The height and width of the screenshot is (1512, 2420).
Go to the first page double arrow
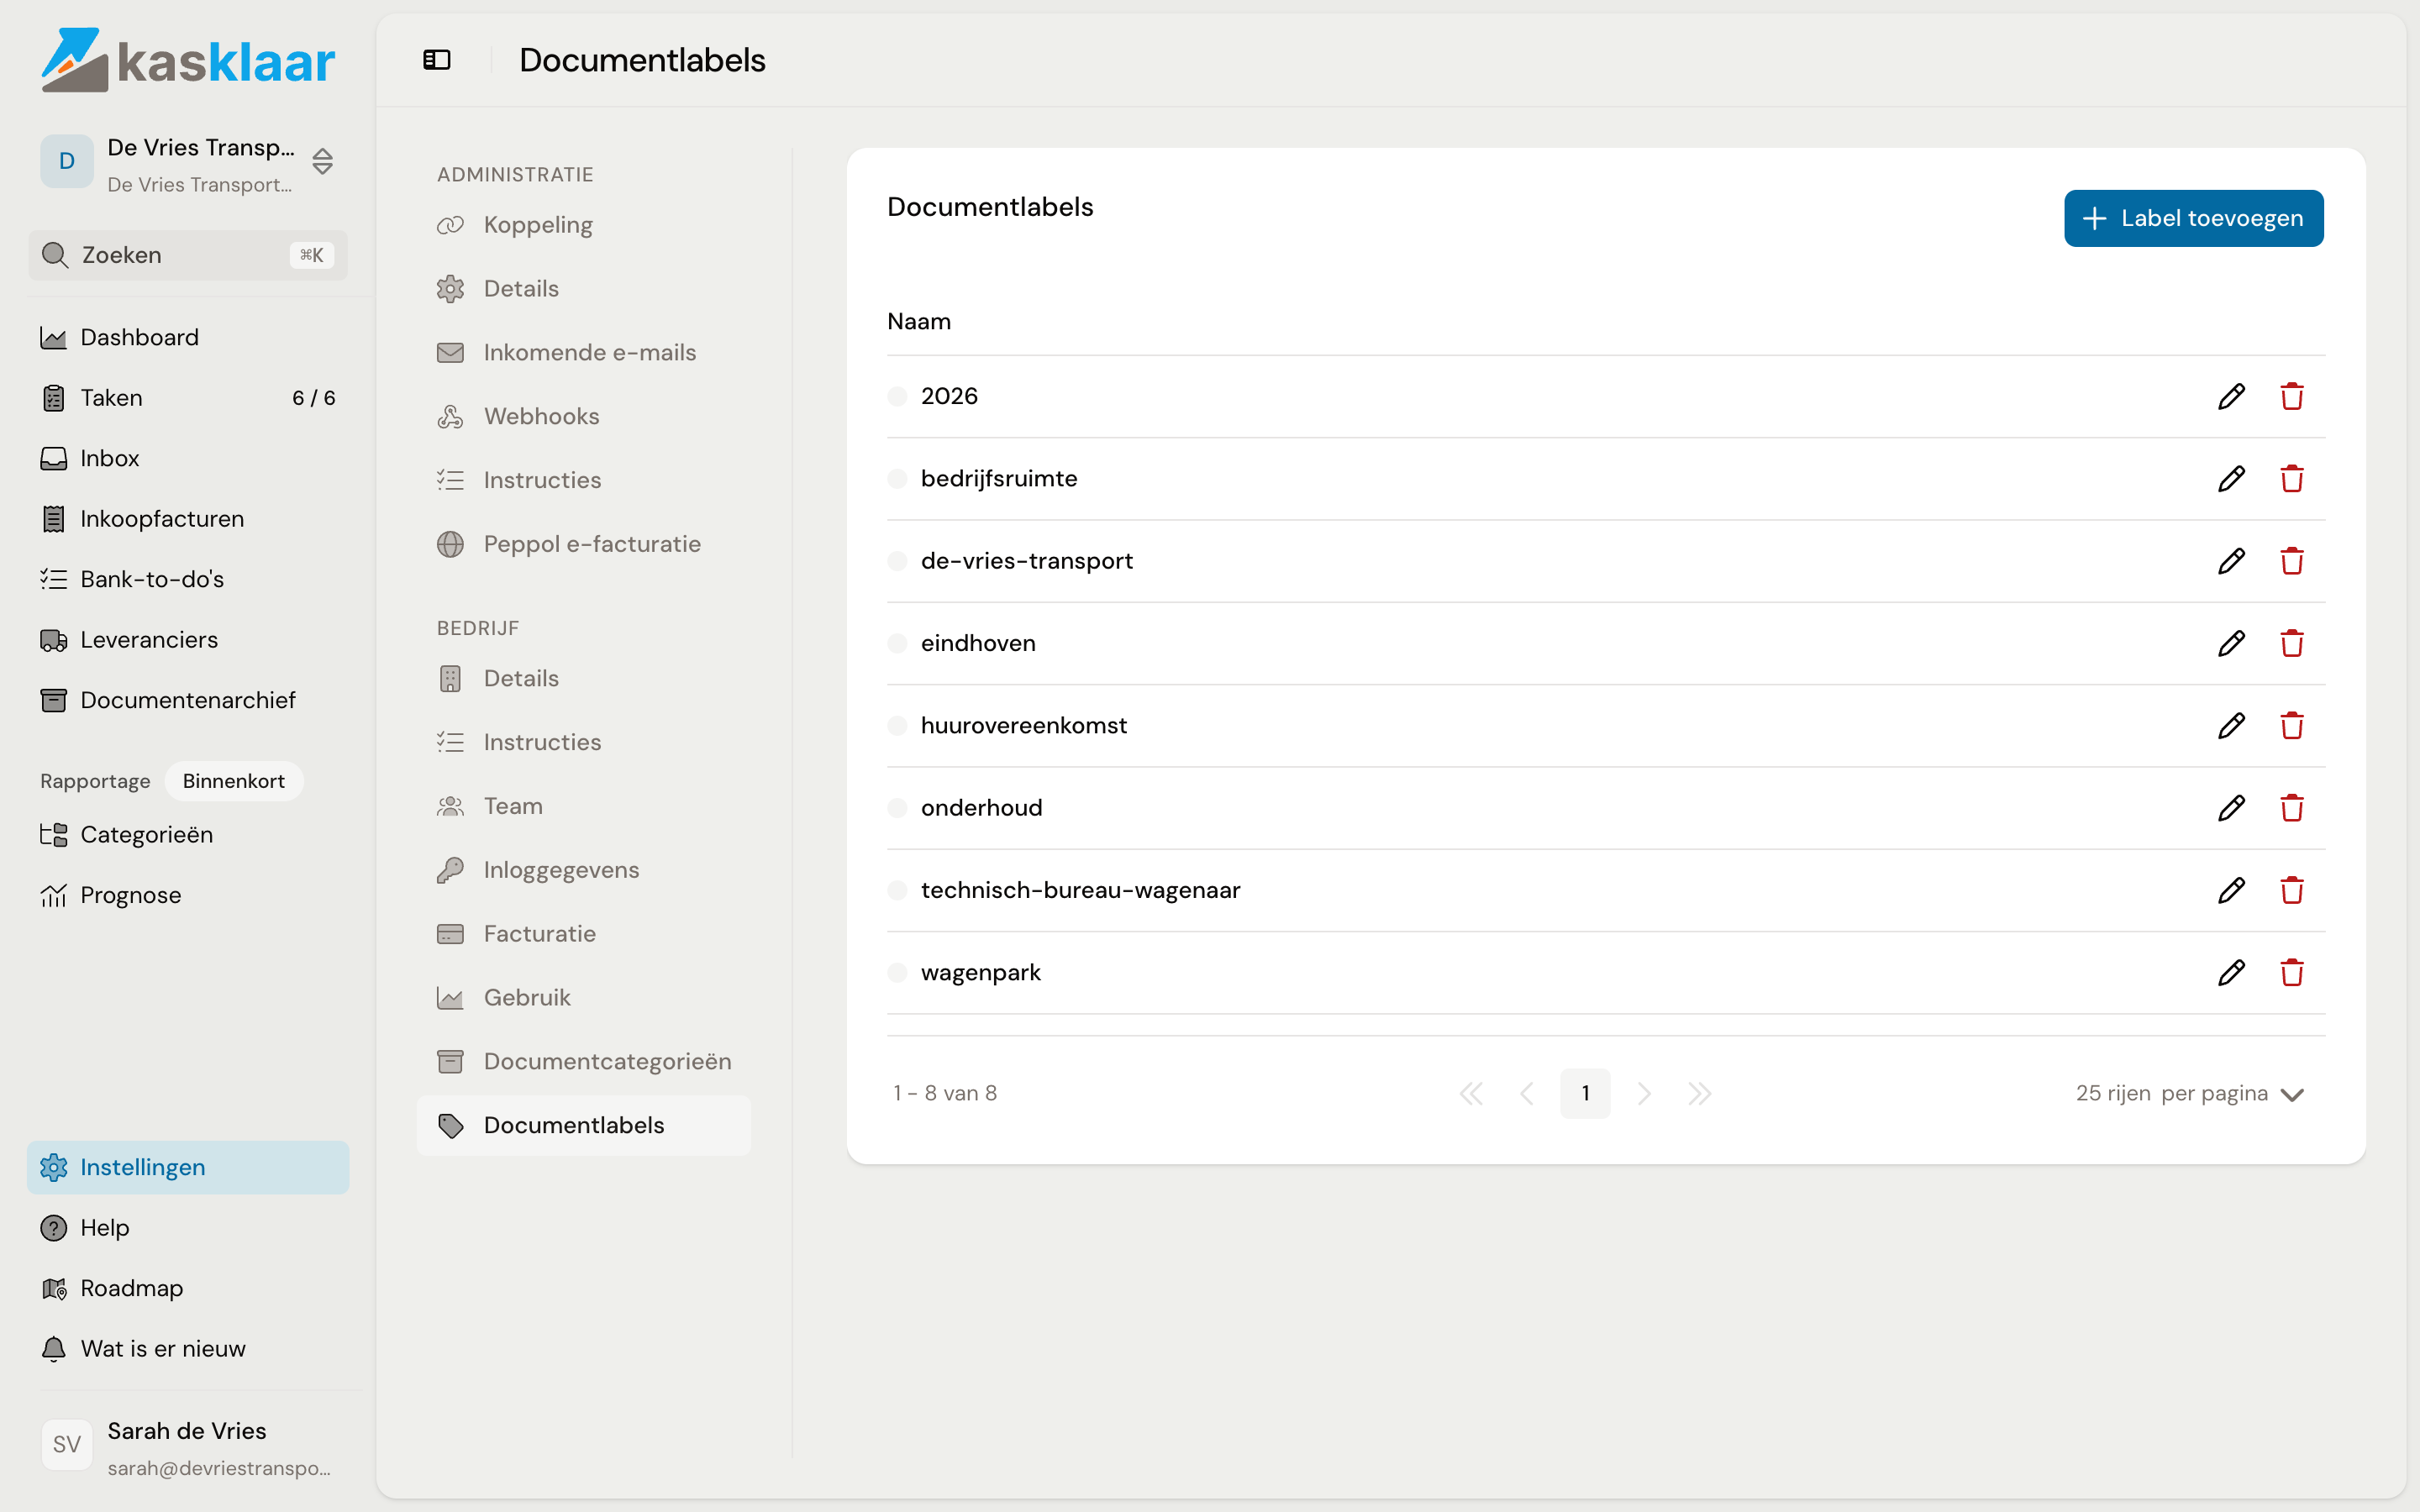pyautogui.click(x=1471, y=1093)
